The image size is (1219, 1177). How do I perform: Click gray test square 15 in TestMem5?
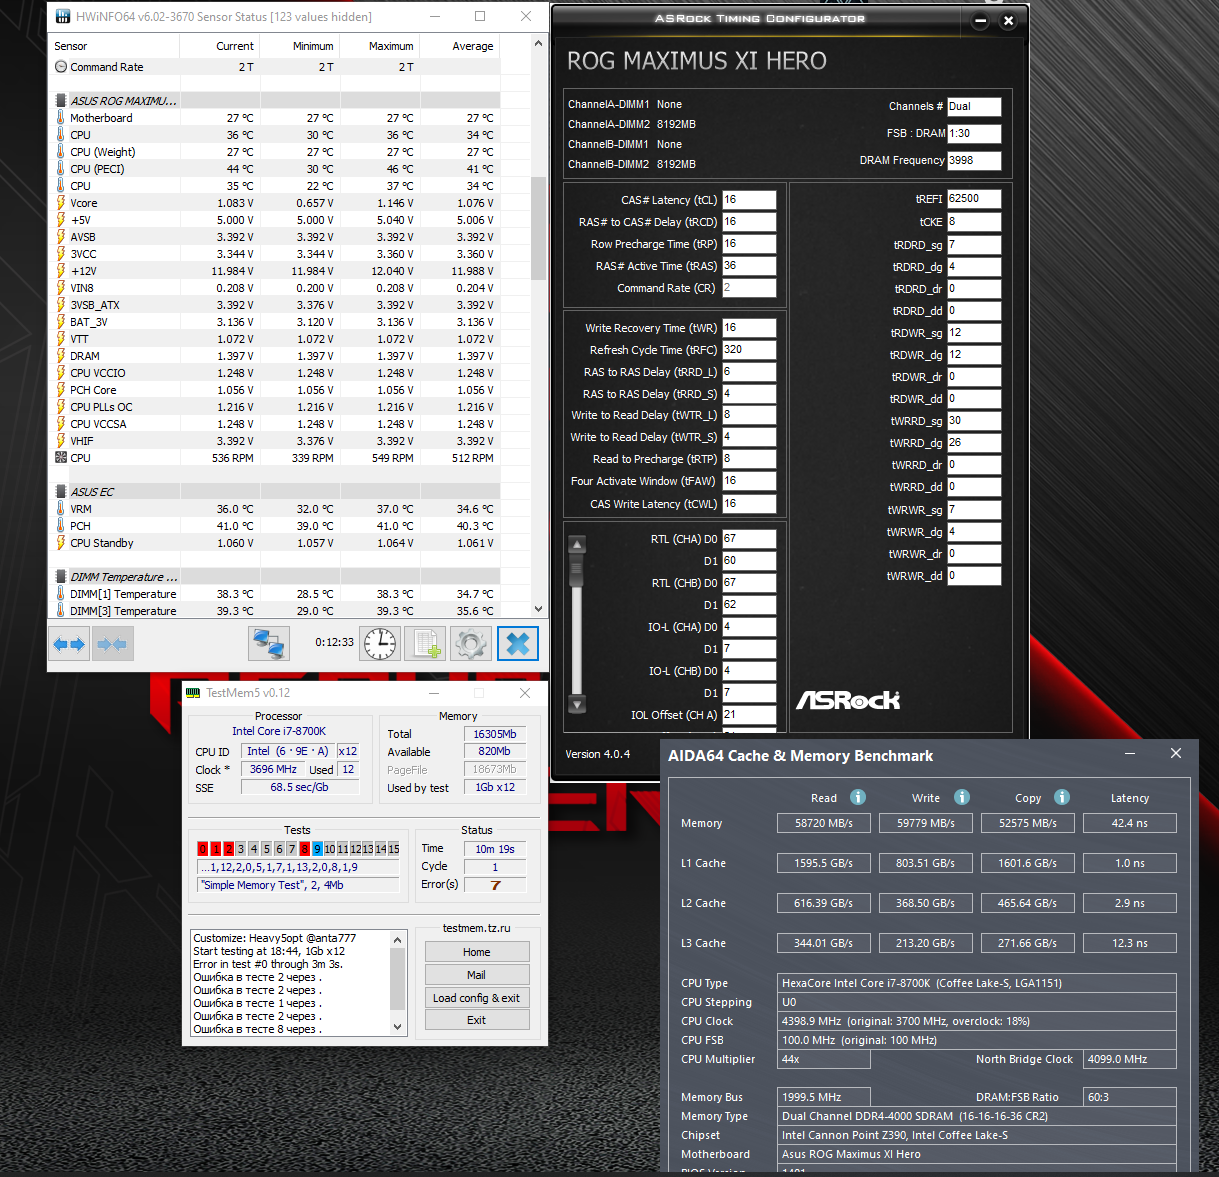click(394, 849)
